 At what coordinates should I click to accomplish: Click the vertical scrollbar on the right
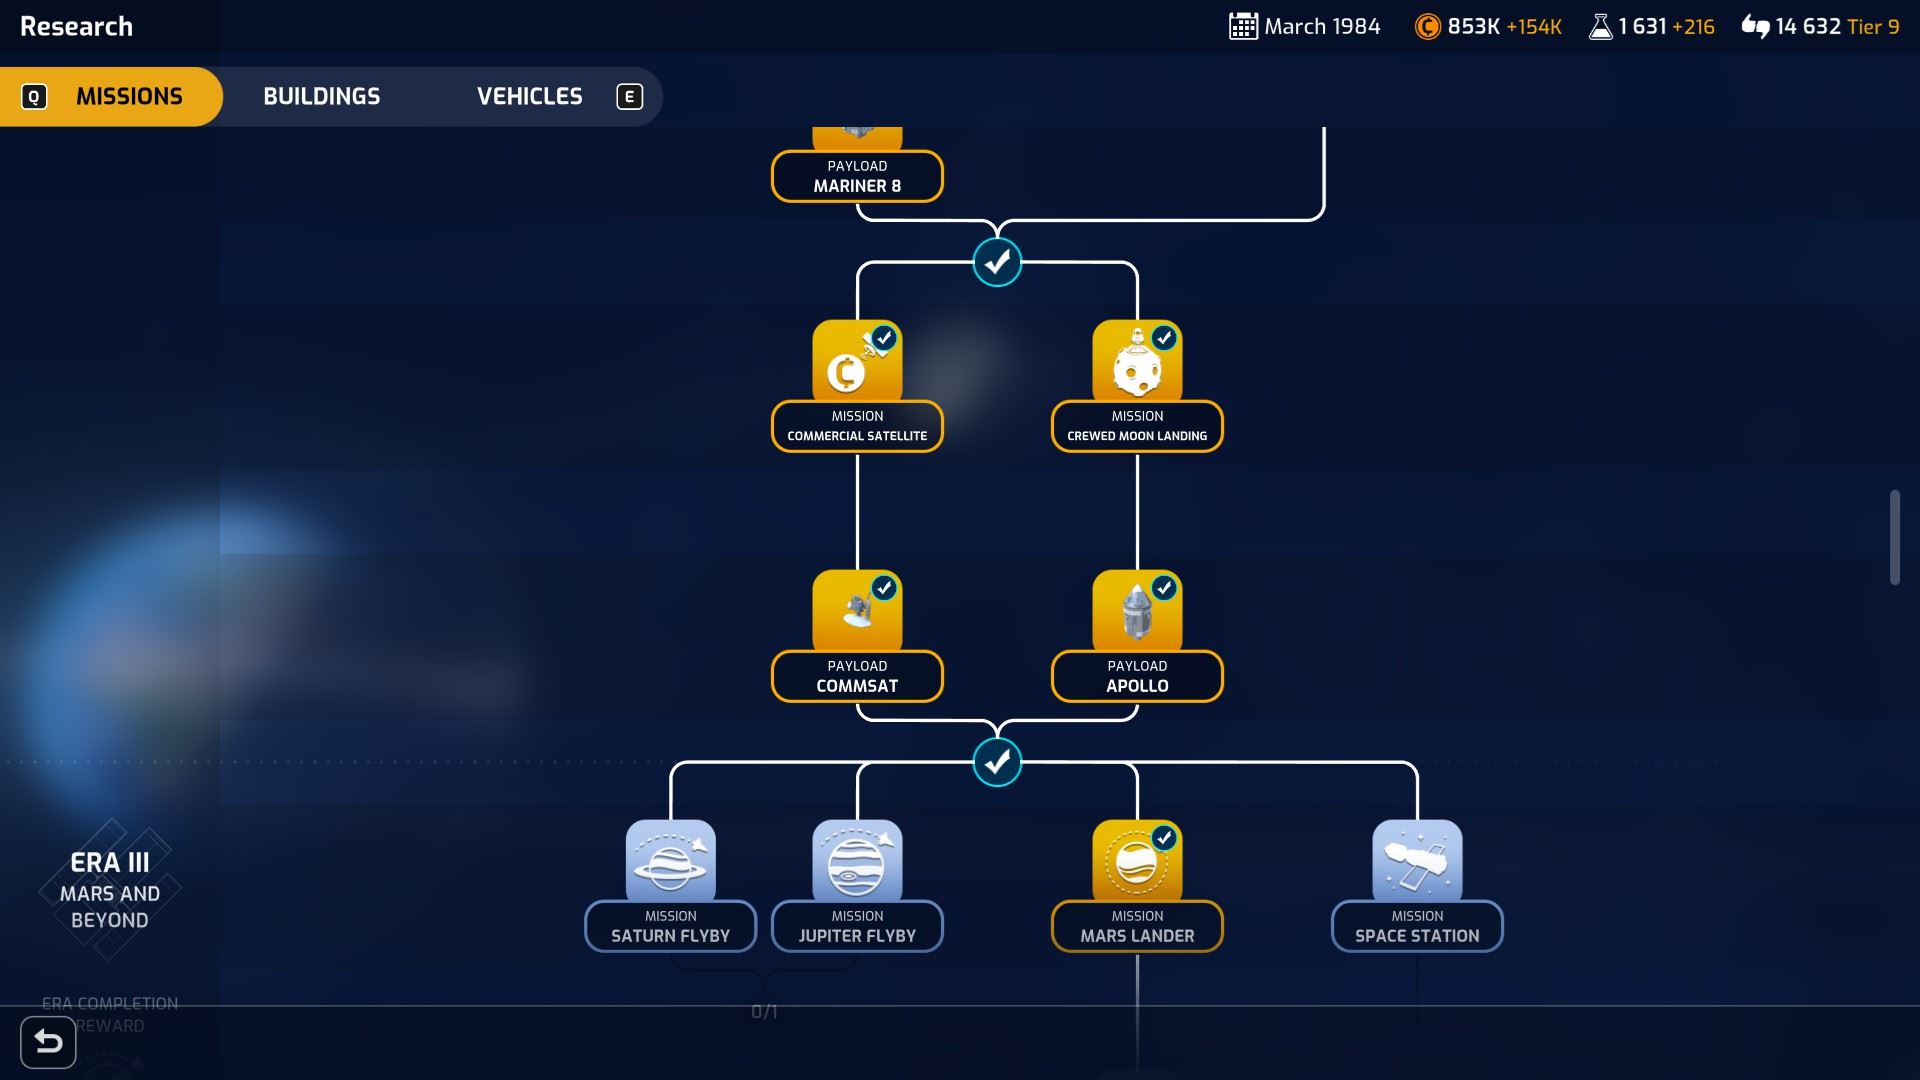(x=1894, y=537)
